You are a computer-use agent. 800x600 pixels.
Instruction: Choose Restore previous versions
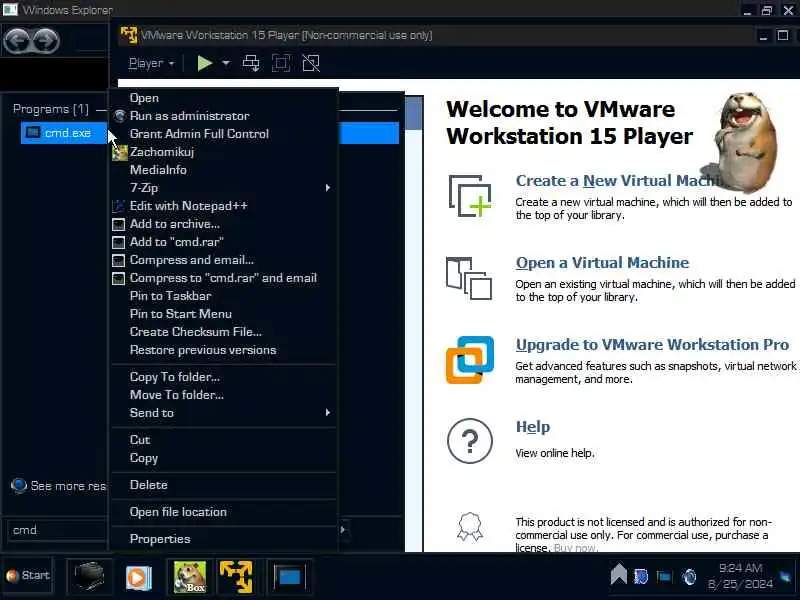tap(224, 350)
